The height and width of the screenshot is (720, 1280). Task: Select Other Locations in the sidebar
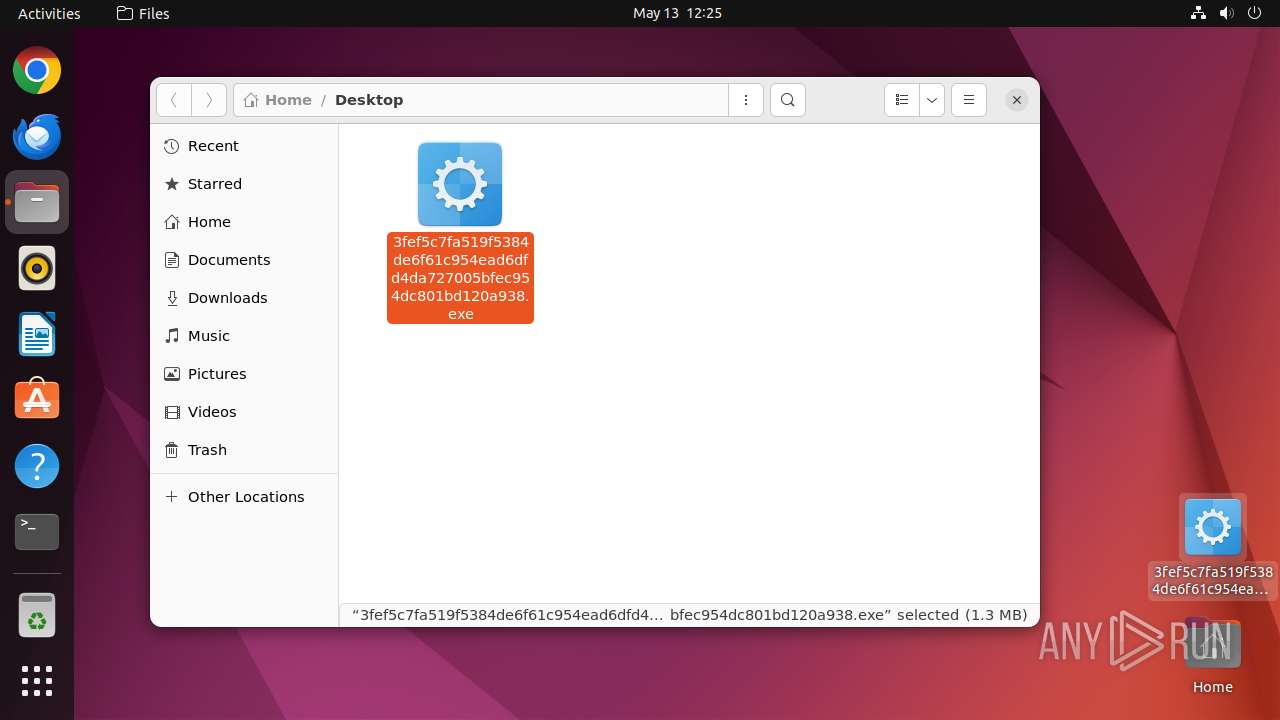(244, 497)
